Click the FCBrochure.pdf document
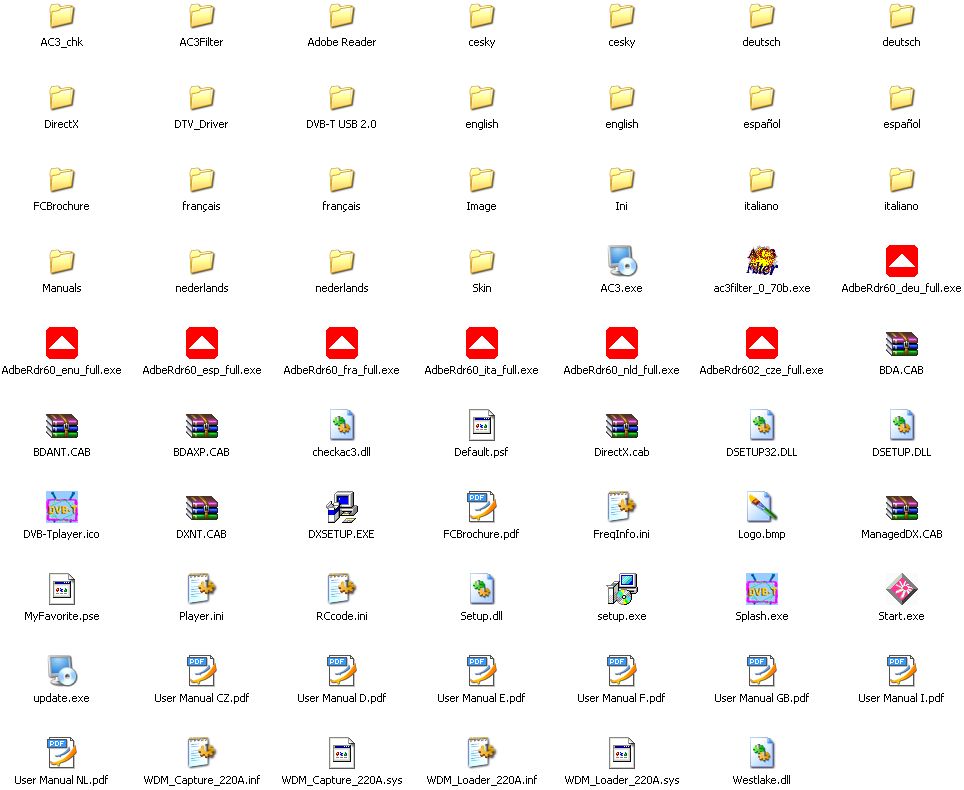Image resolution: width=964 pixels, height=790 pixels. pyautogui.click(x=481, y=508)
